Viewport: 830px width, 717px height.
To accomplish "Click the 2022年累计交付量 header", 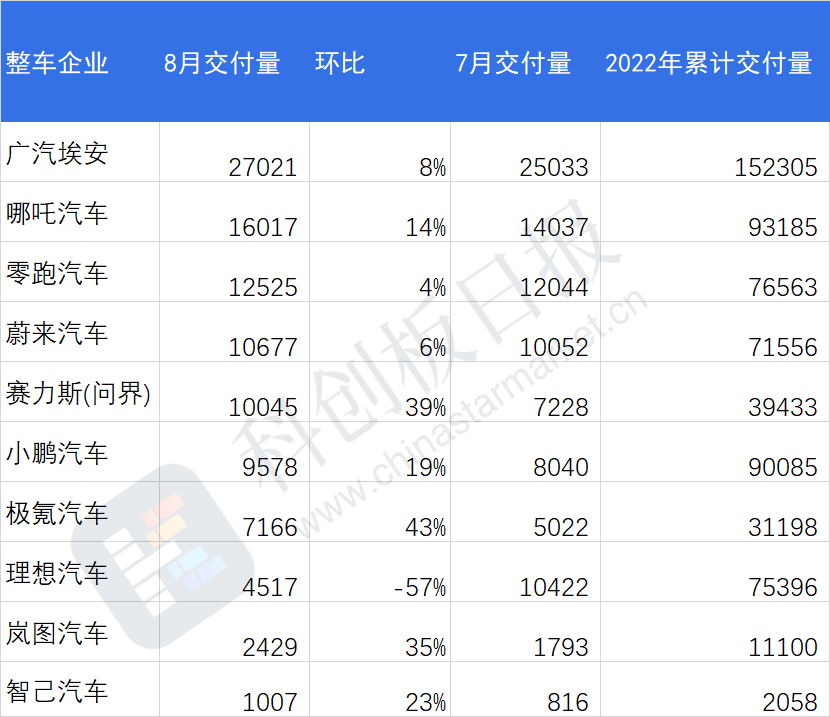I will [708, 63].
